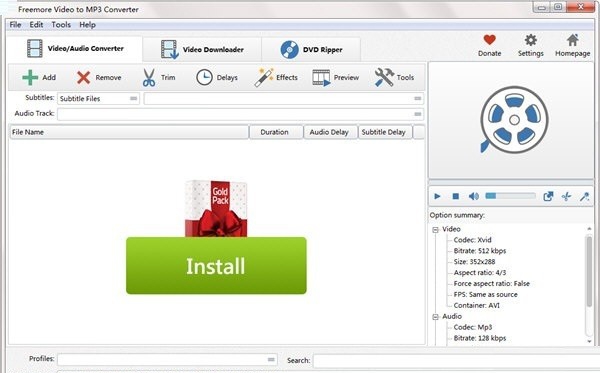Screen dimensions: 600x373
Task: Open the Audio Track dropdown
Action: point(240,114)
